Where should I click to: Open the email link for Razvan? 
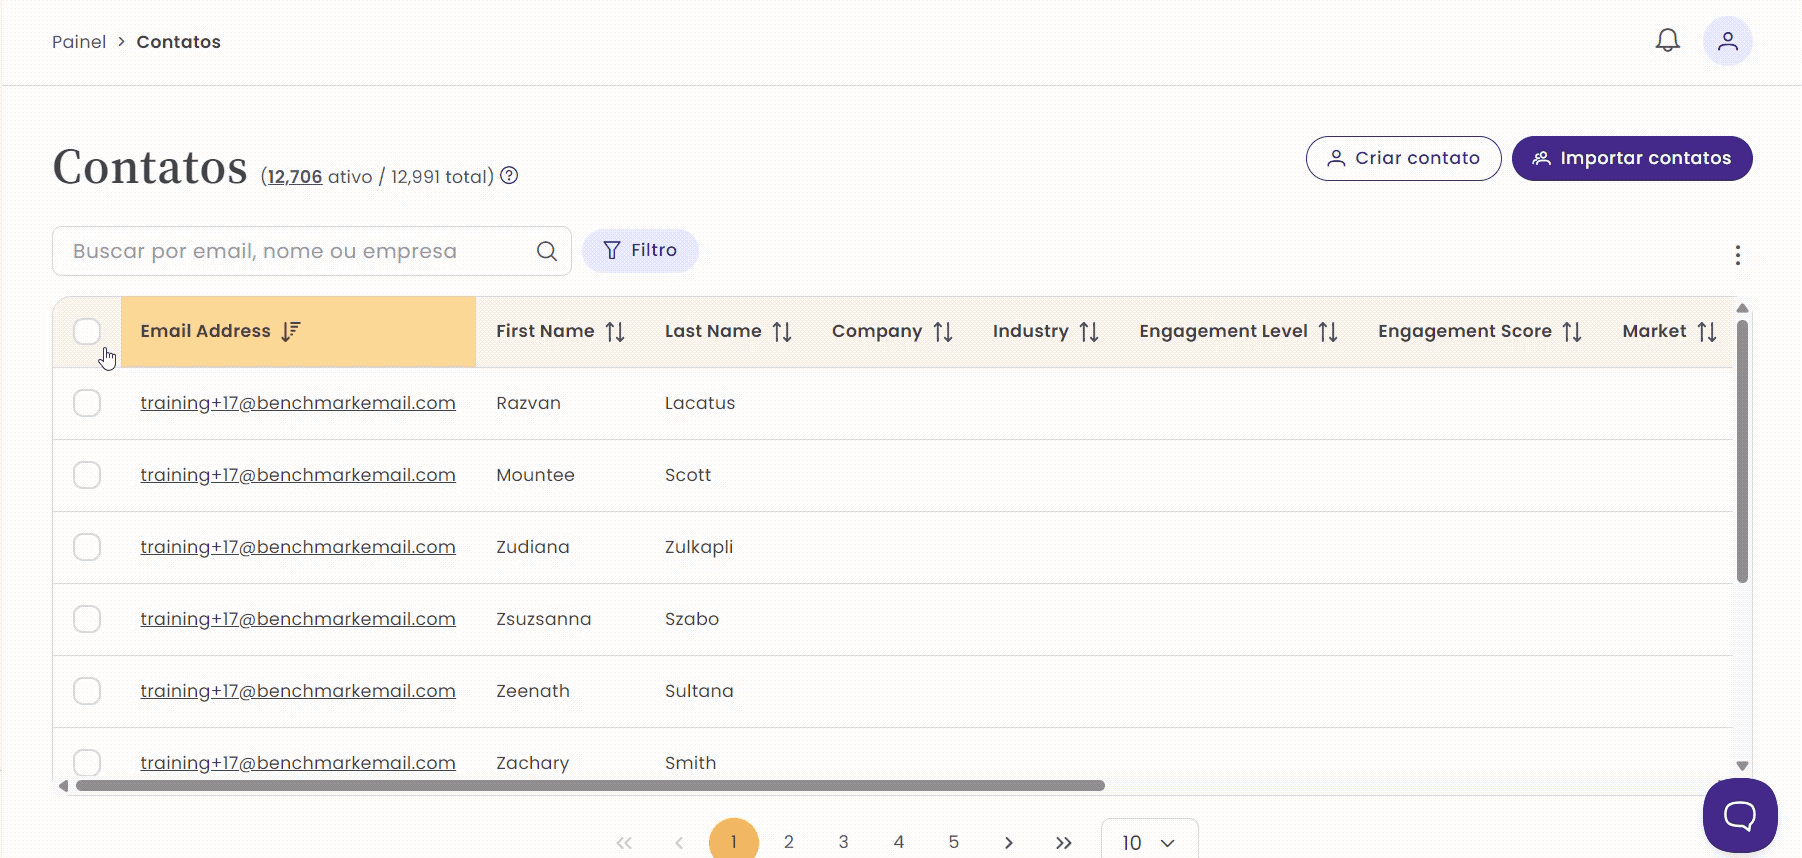[x=298, y=403]
